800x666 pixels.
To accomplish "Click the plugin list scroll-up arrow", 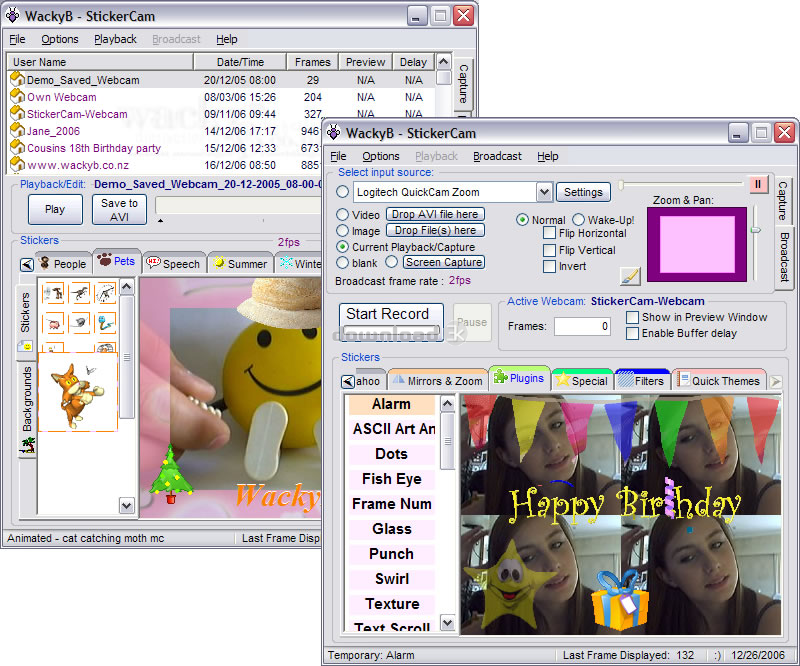I will (447, 405).
